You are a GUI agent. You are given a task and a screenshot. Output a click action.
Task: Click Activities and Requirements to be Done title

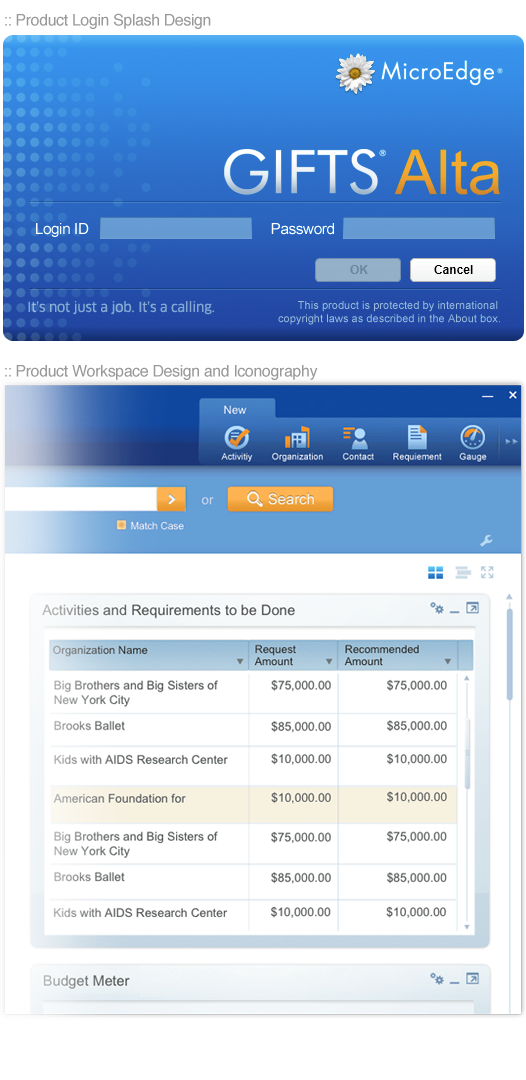click(x=169, y=610)
